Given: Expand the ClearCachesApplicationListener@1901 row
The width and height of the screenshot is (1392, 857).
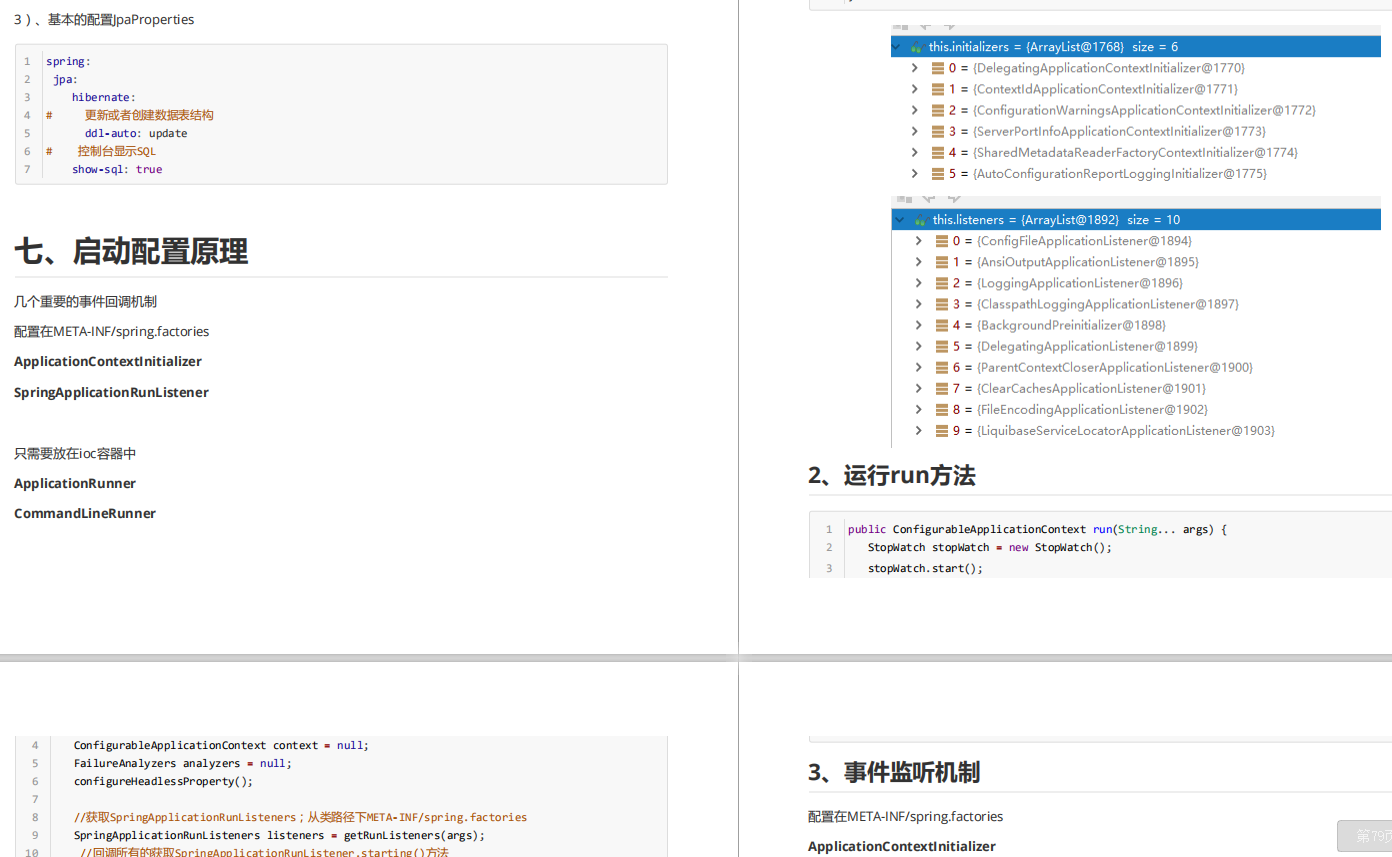Looking at the screenshot, I should (x=919, y=388).
